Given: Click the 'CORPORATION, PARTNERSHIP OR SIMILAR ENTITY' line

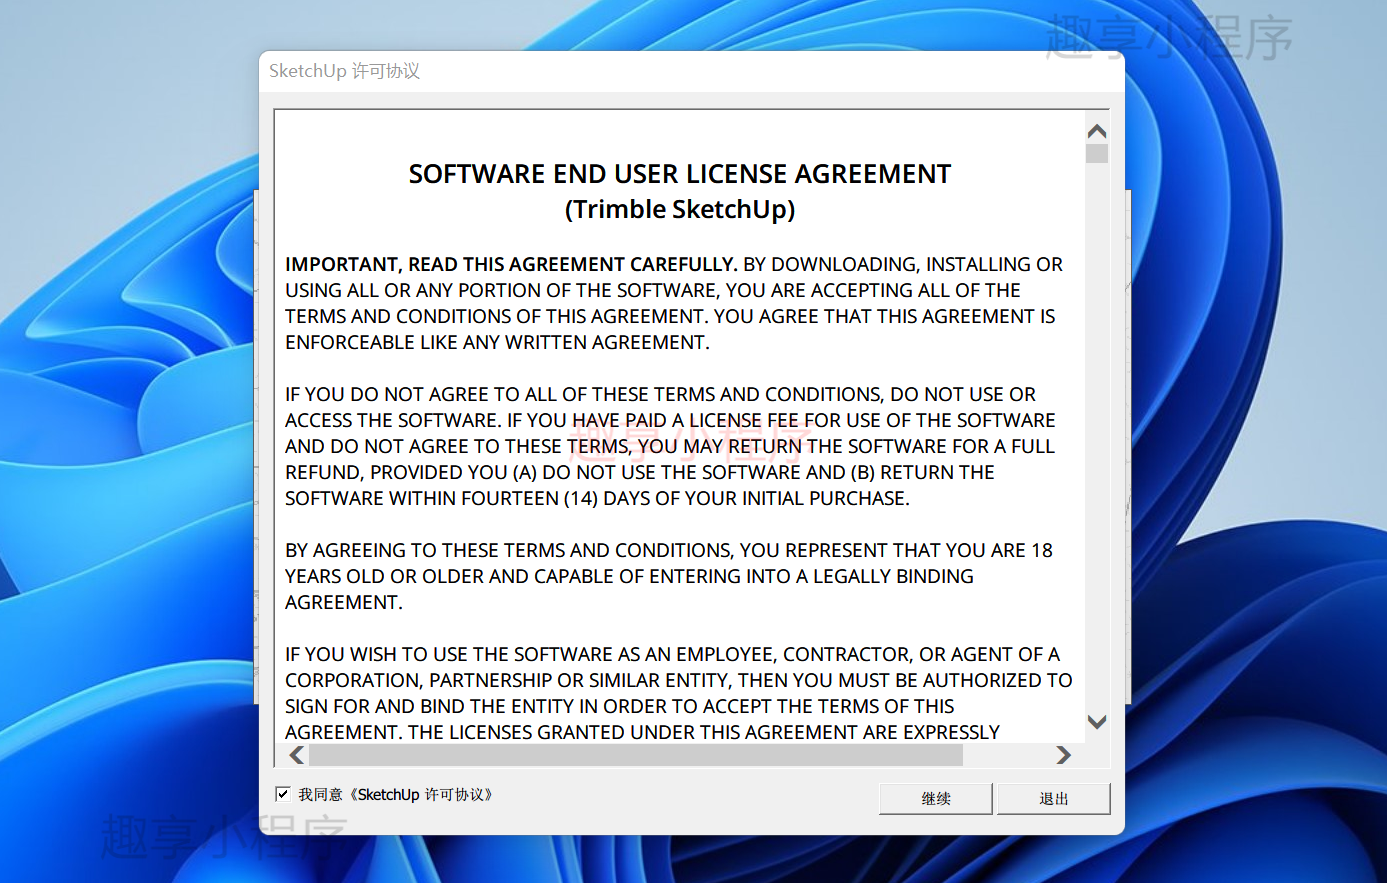Looking at the screenshot, I should 679,680.
